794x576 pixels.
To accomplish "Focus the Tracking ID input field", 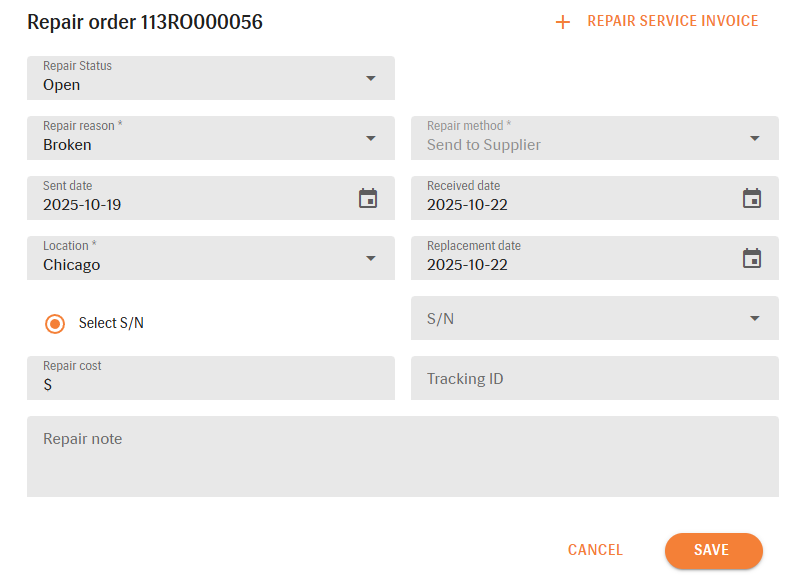I will click(594, 379).
